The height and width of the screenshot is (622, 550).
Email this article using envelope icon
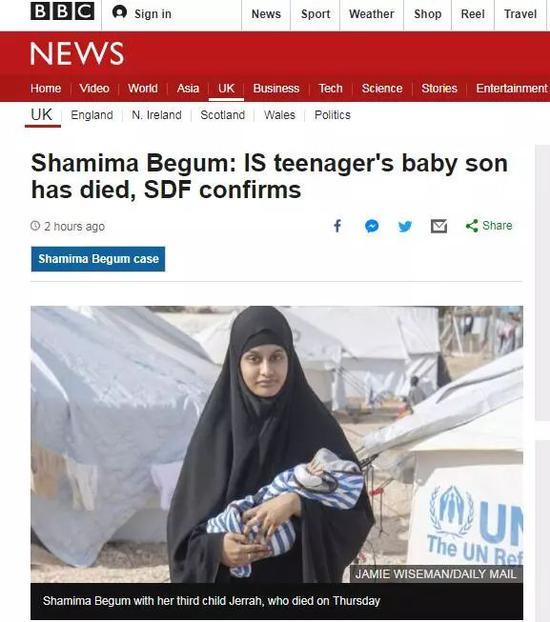pyautogui.click(x=439, y=226)
